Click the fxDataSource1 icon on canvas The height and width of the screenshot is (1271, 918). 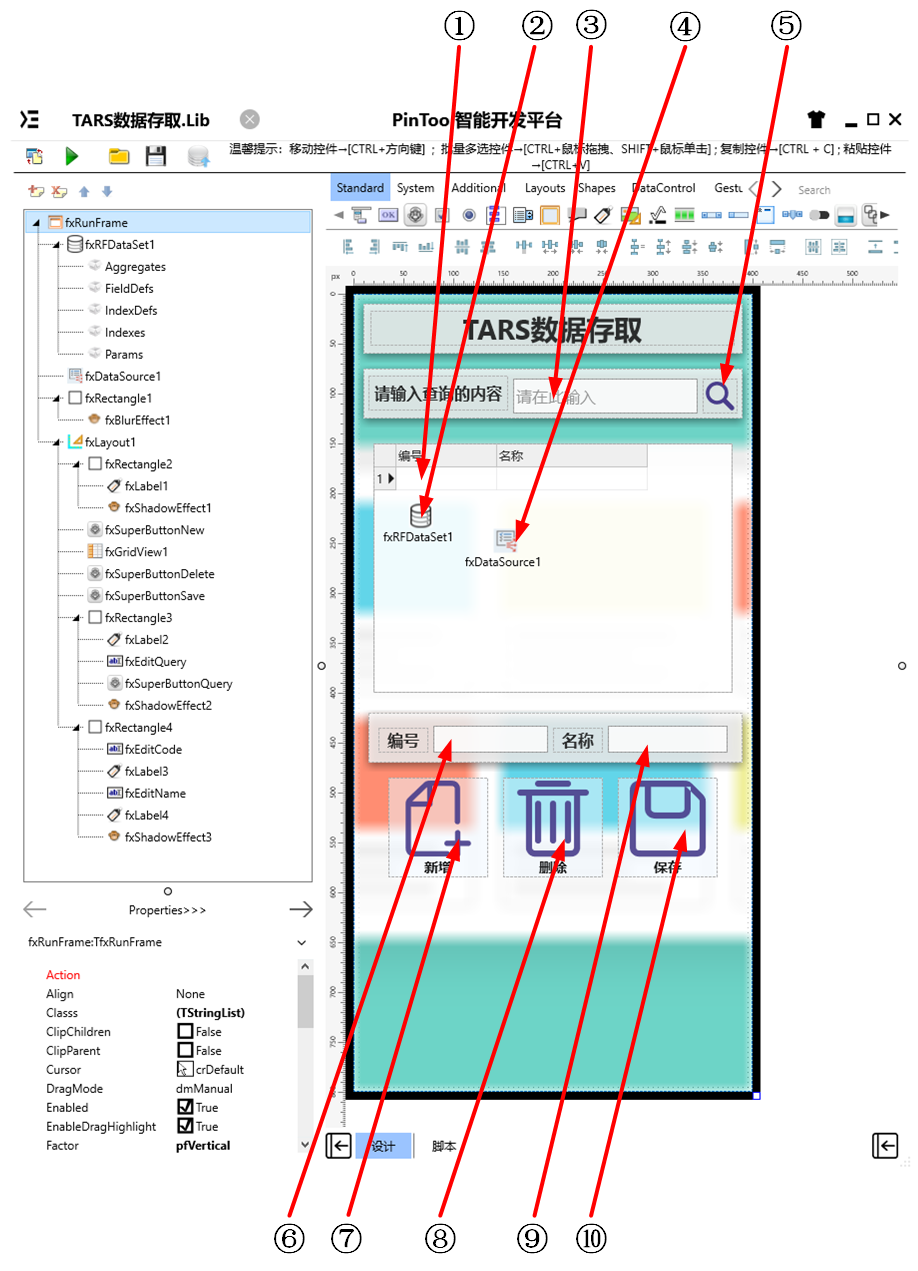tap(506, 541)
